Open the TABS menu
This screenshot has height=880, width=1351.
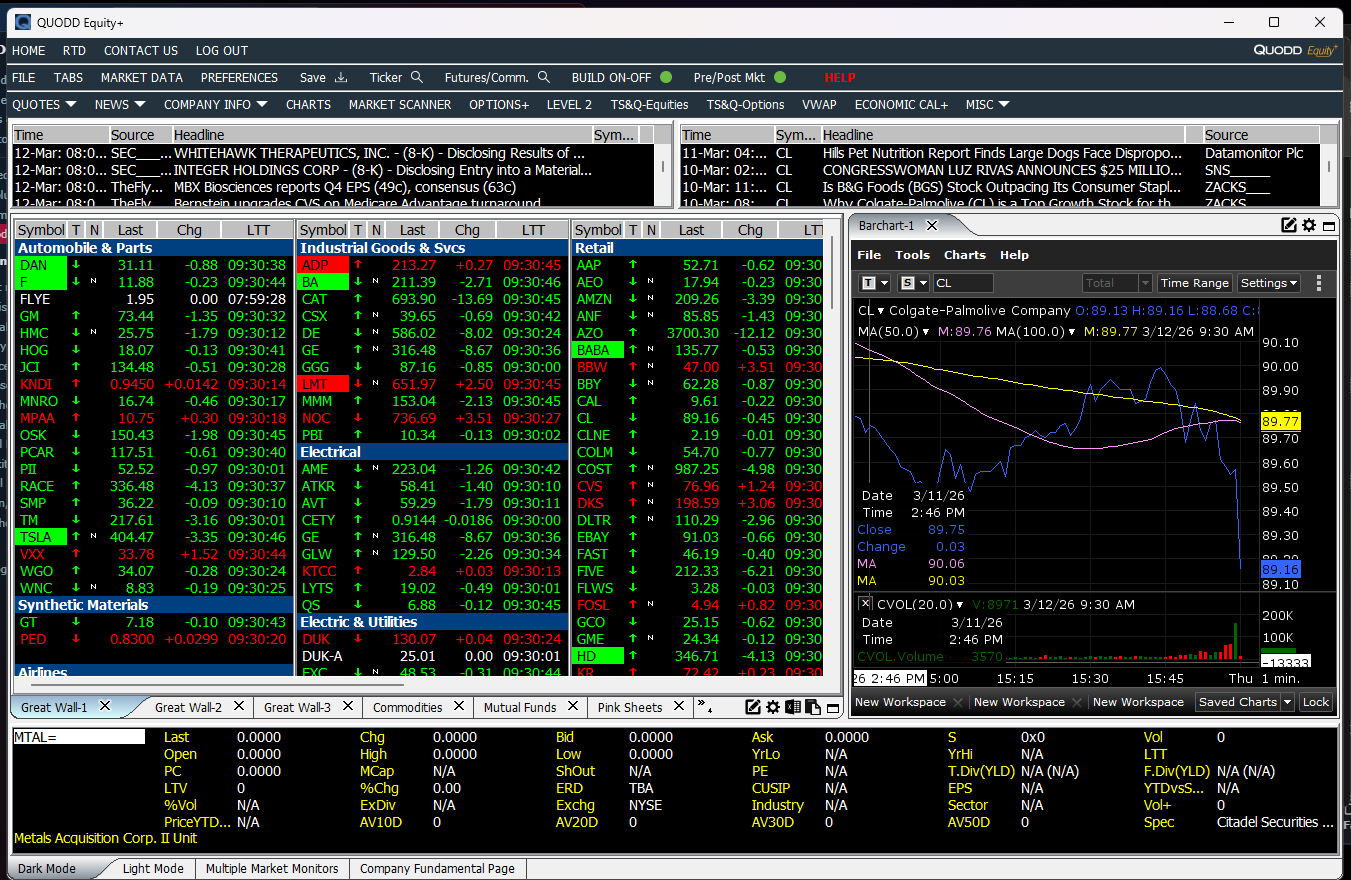(68, 78)
